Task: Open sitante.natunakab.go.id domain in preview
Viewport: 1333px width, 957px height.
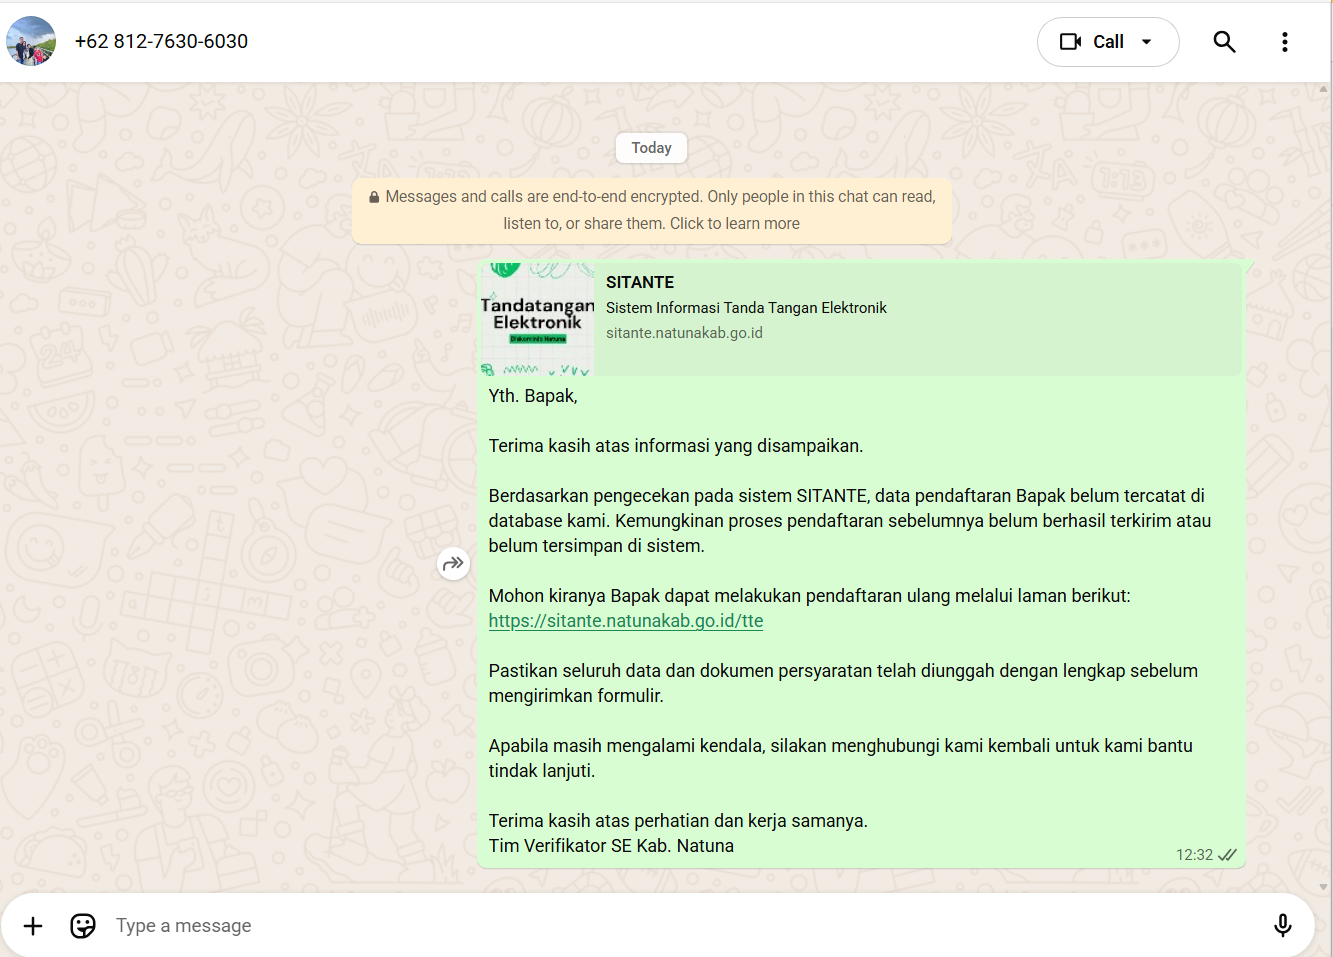Action: (x=684, y=333)
